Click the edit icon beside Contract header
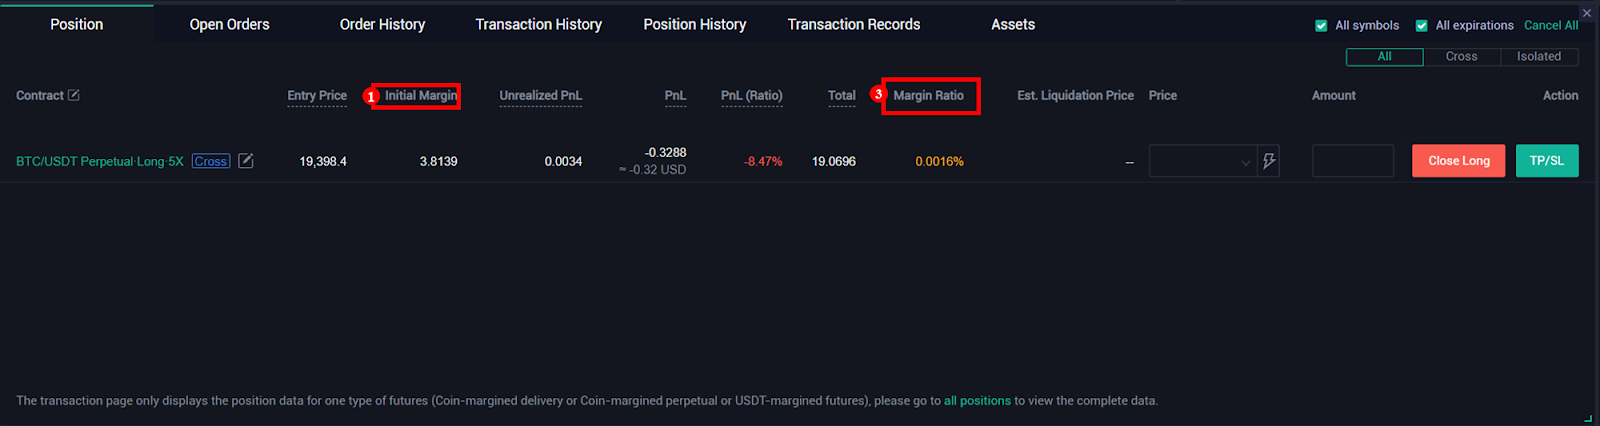1600x426 pixels. pos(74,95)
